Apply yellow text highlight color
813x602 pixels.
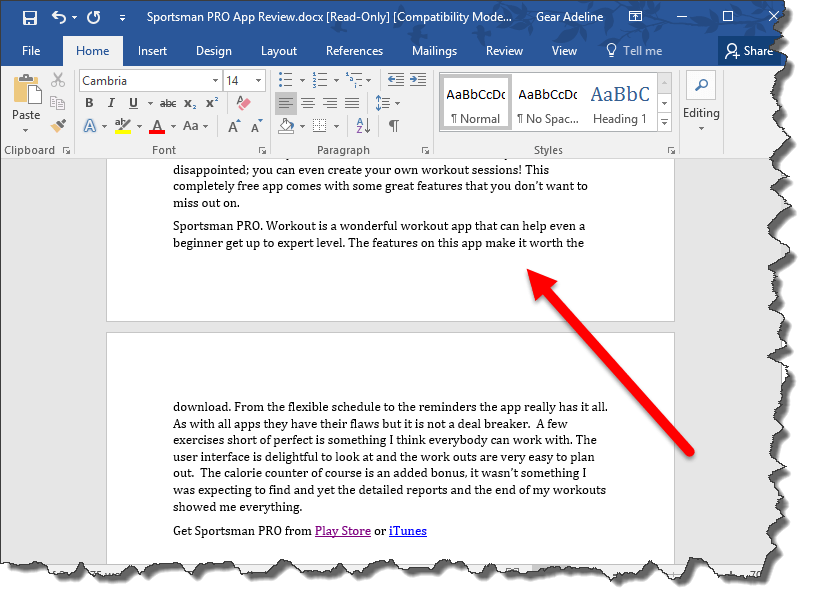point(123,125)
